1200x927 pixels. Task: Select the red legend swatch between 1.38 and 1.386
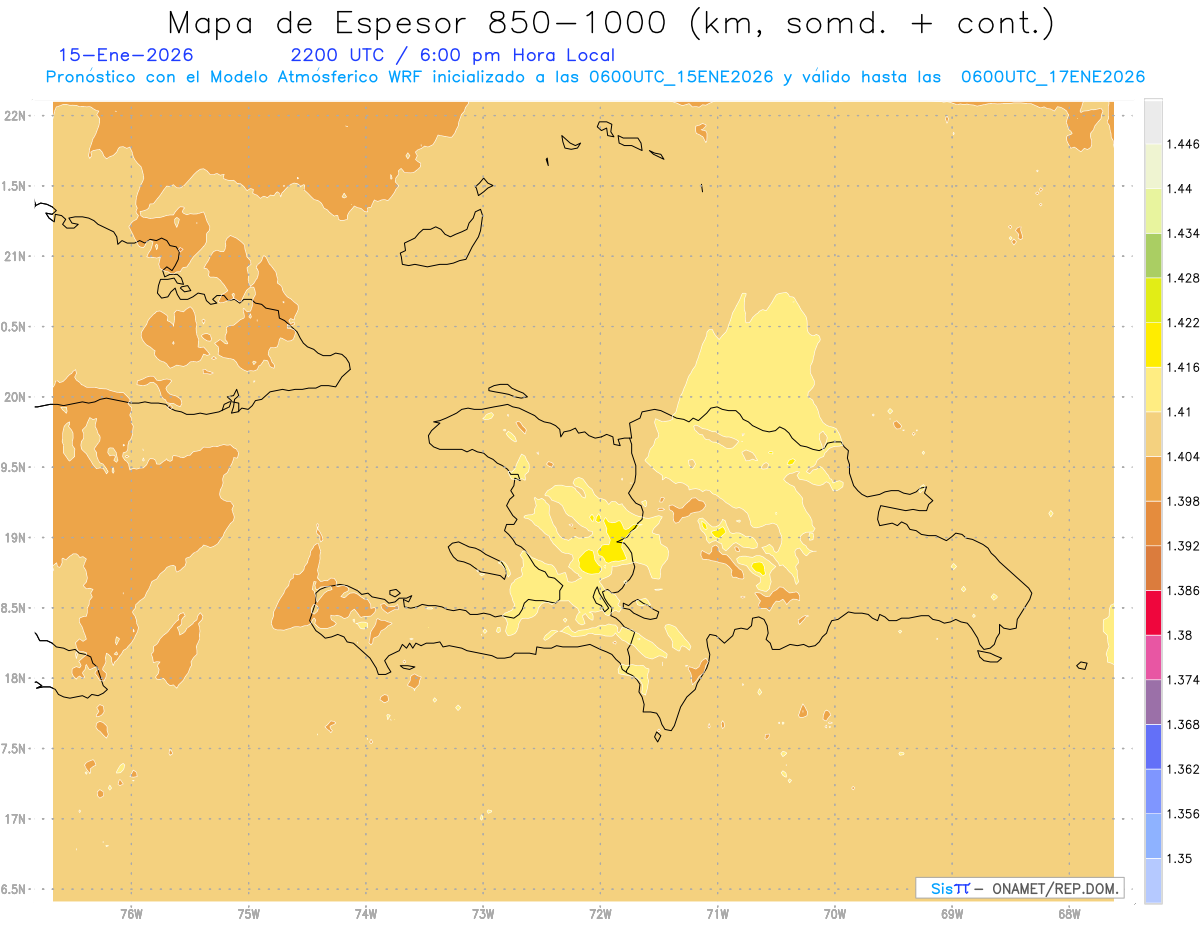1152,613
